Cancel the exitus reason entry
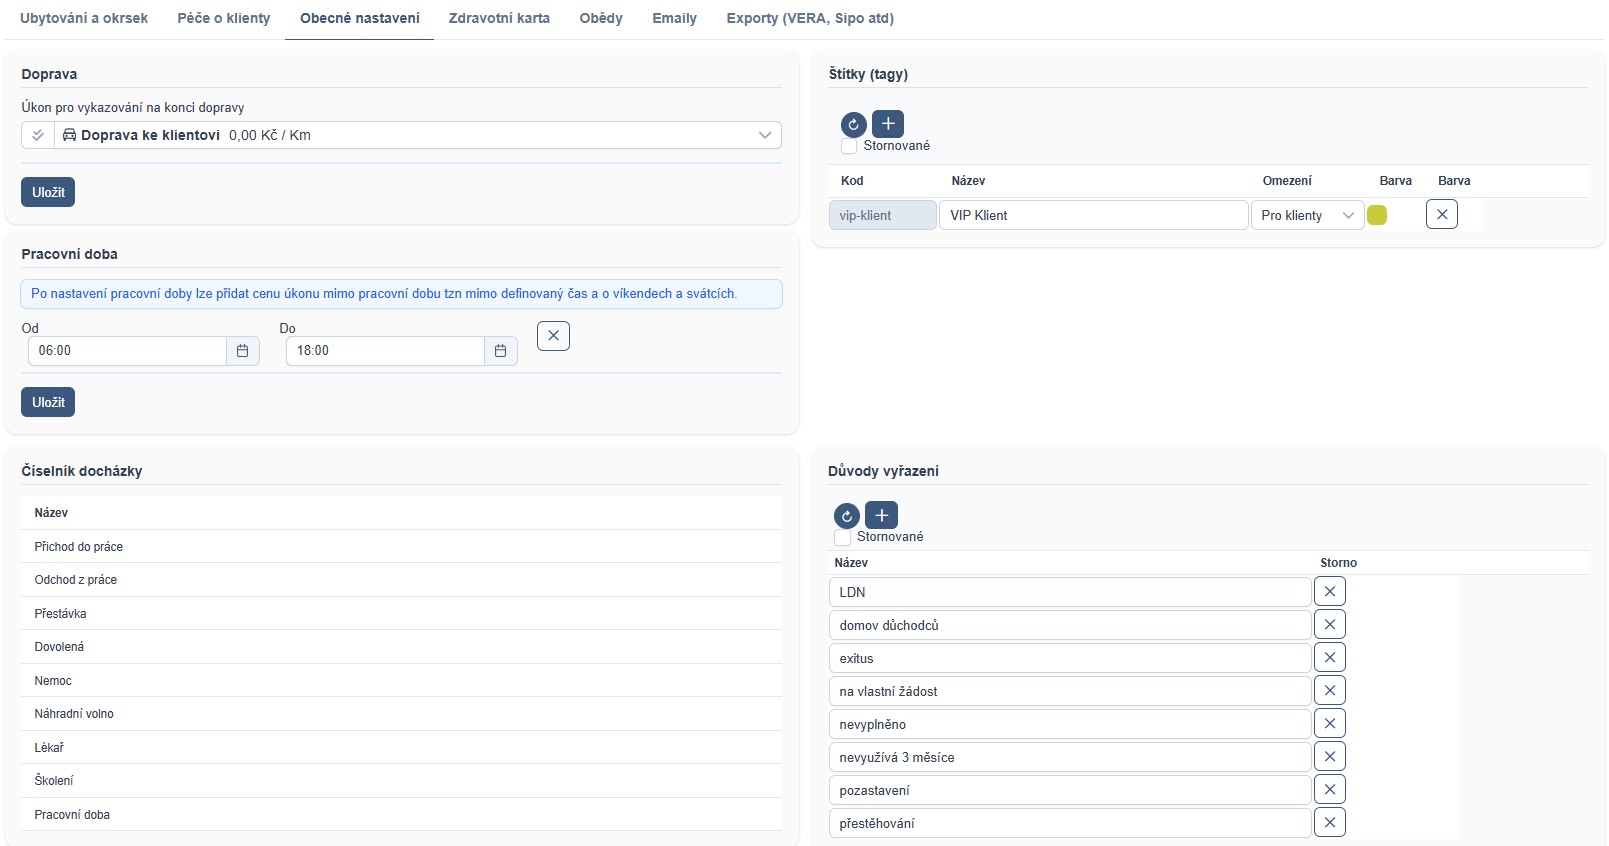The height and width of the screenshot is (846, 1609). point(1329,658)
